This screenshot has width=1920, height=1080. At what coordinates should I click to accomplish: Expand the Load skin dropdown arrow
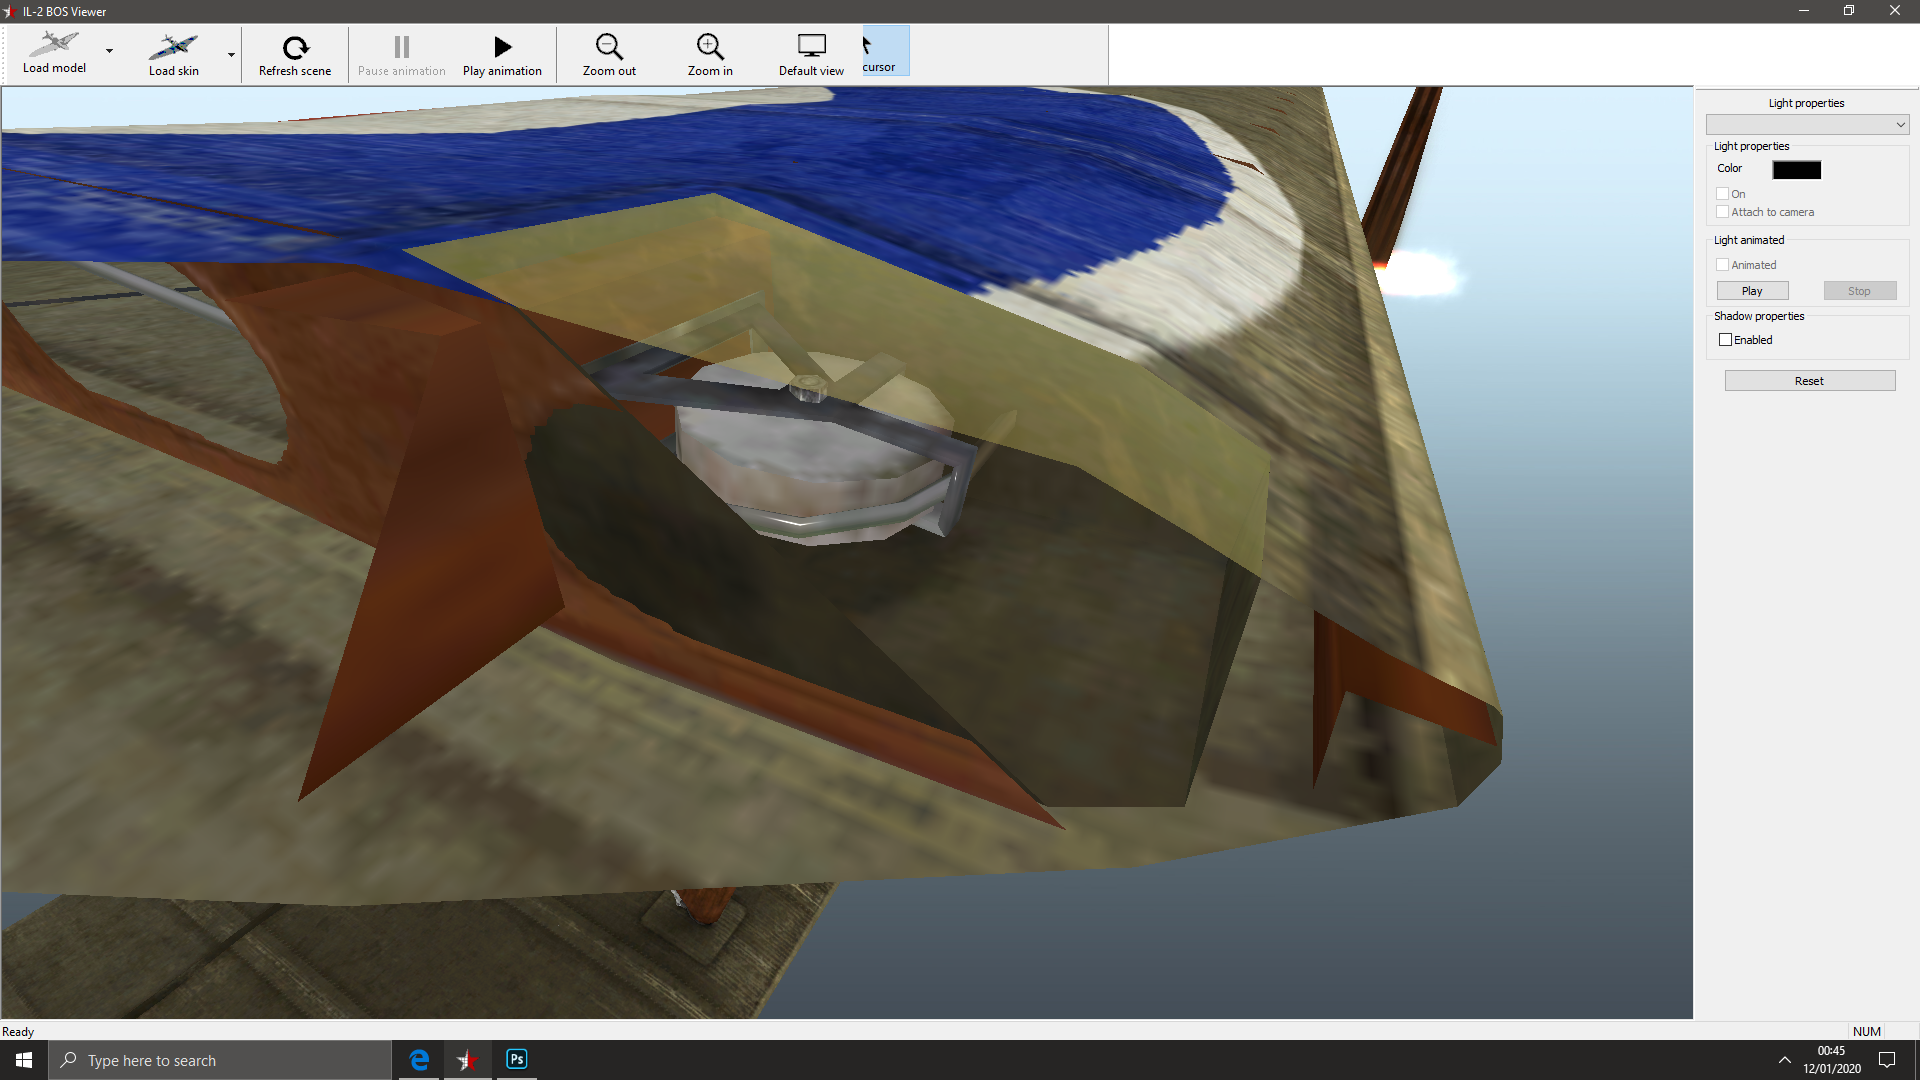click(231, 54)
